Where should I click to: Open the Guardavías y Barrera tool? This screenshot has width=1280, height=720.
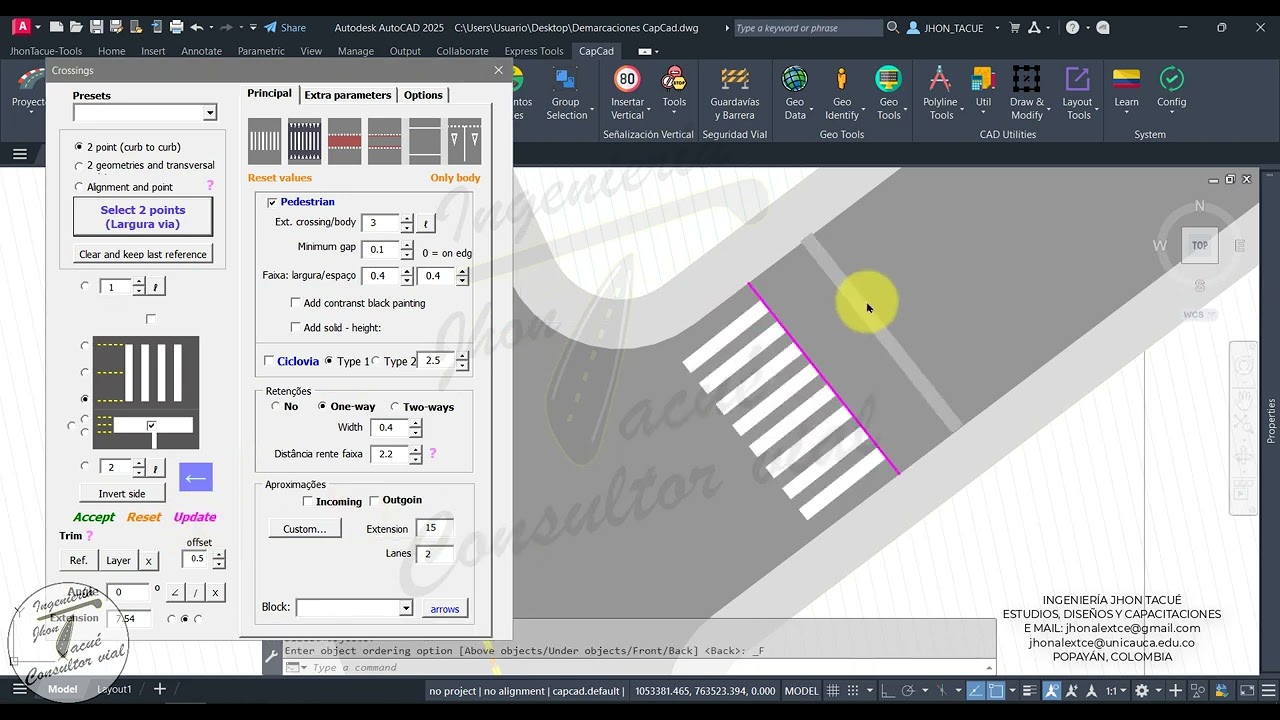(x=734, y=92)
